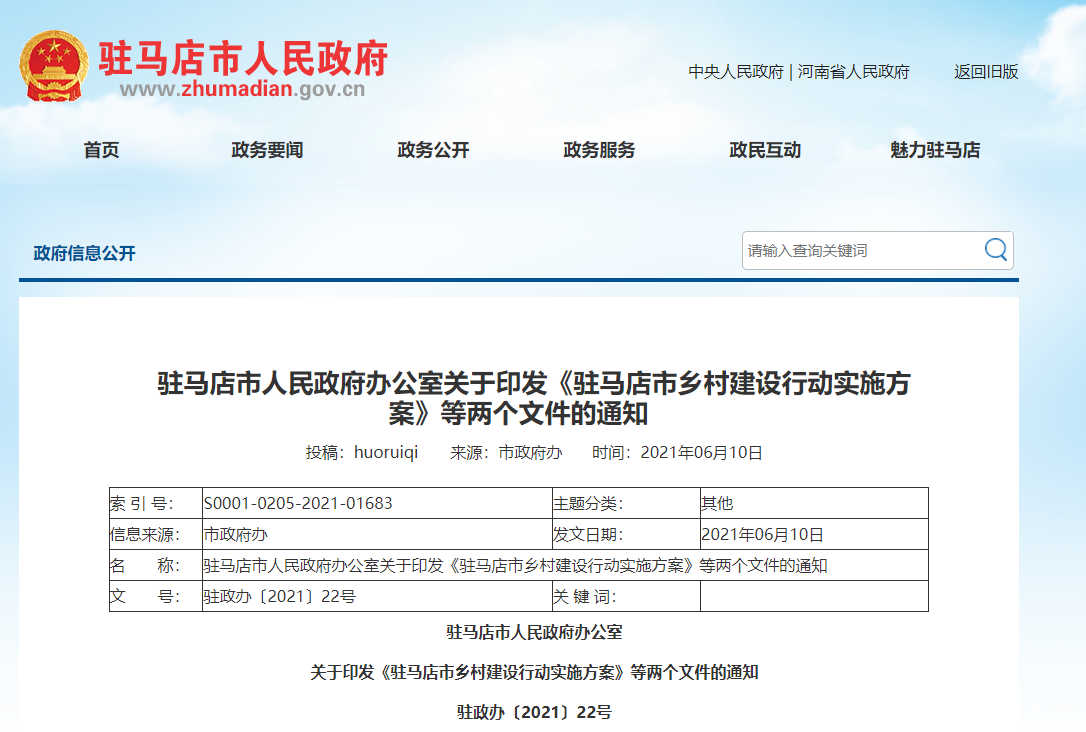
Task: Open 魅力驻马店 navigation item
Action: (935, 150)
